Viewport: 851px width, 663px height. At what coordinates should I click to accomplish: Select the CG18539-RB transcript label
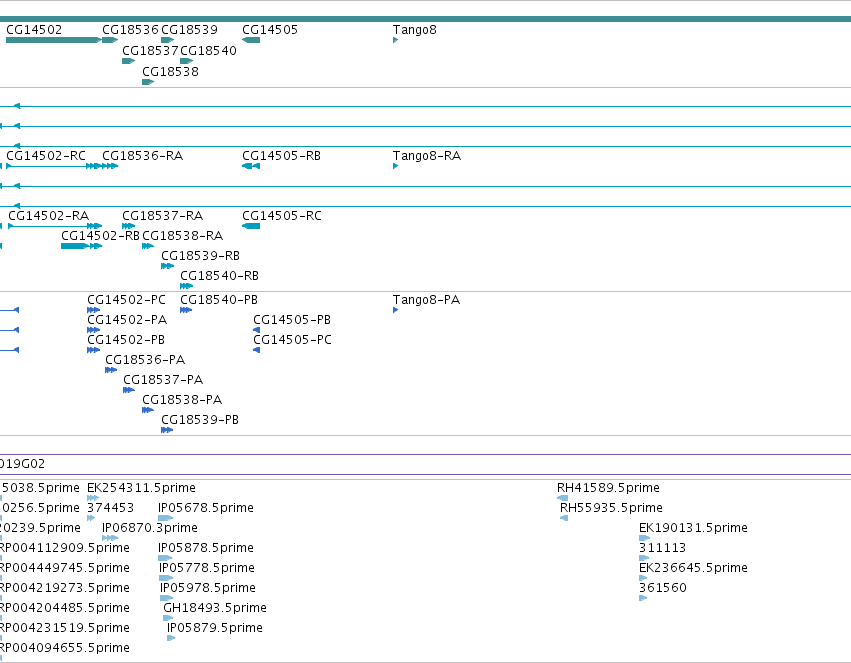coord(201,256)
